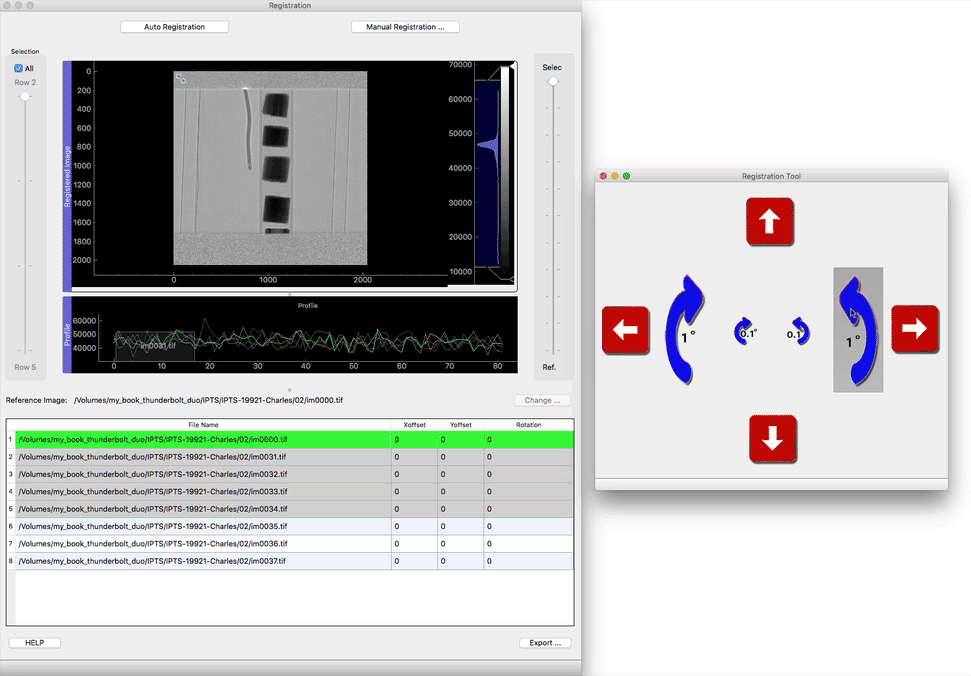Select the green im0000.tif reference row
Screen dimensions: 971x676
(200, 439)
